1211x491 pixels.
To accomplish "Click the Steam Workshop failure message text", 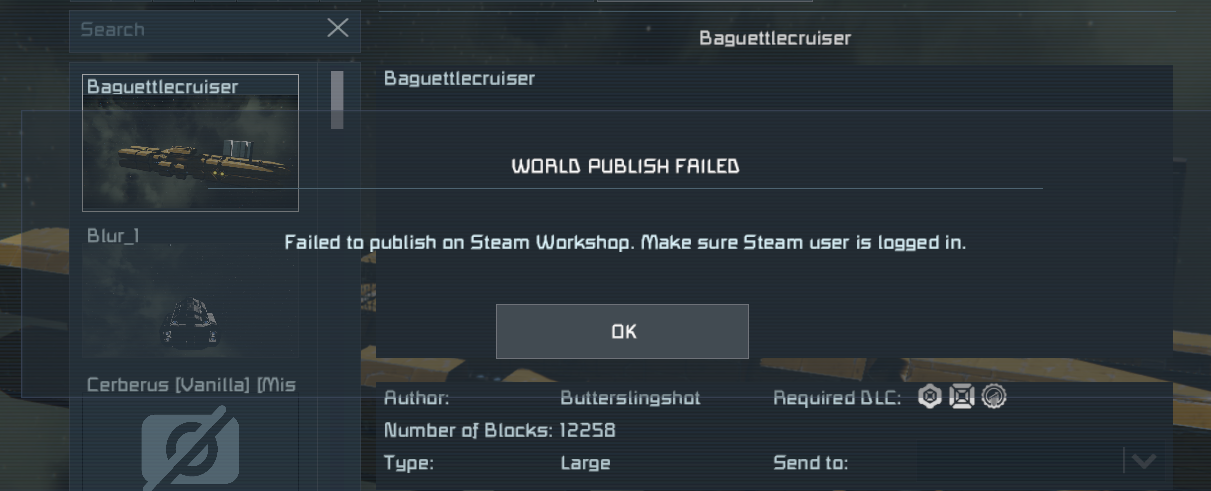I will (x=625, y=243).
